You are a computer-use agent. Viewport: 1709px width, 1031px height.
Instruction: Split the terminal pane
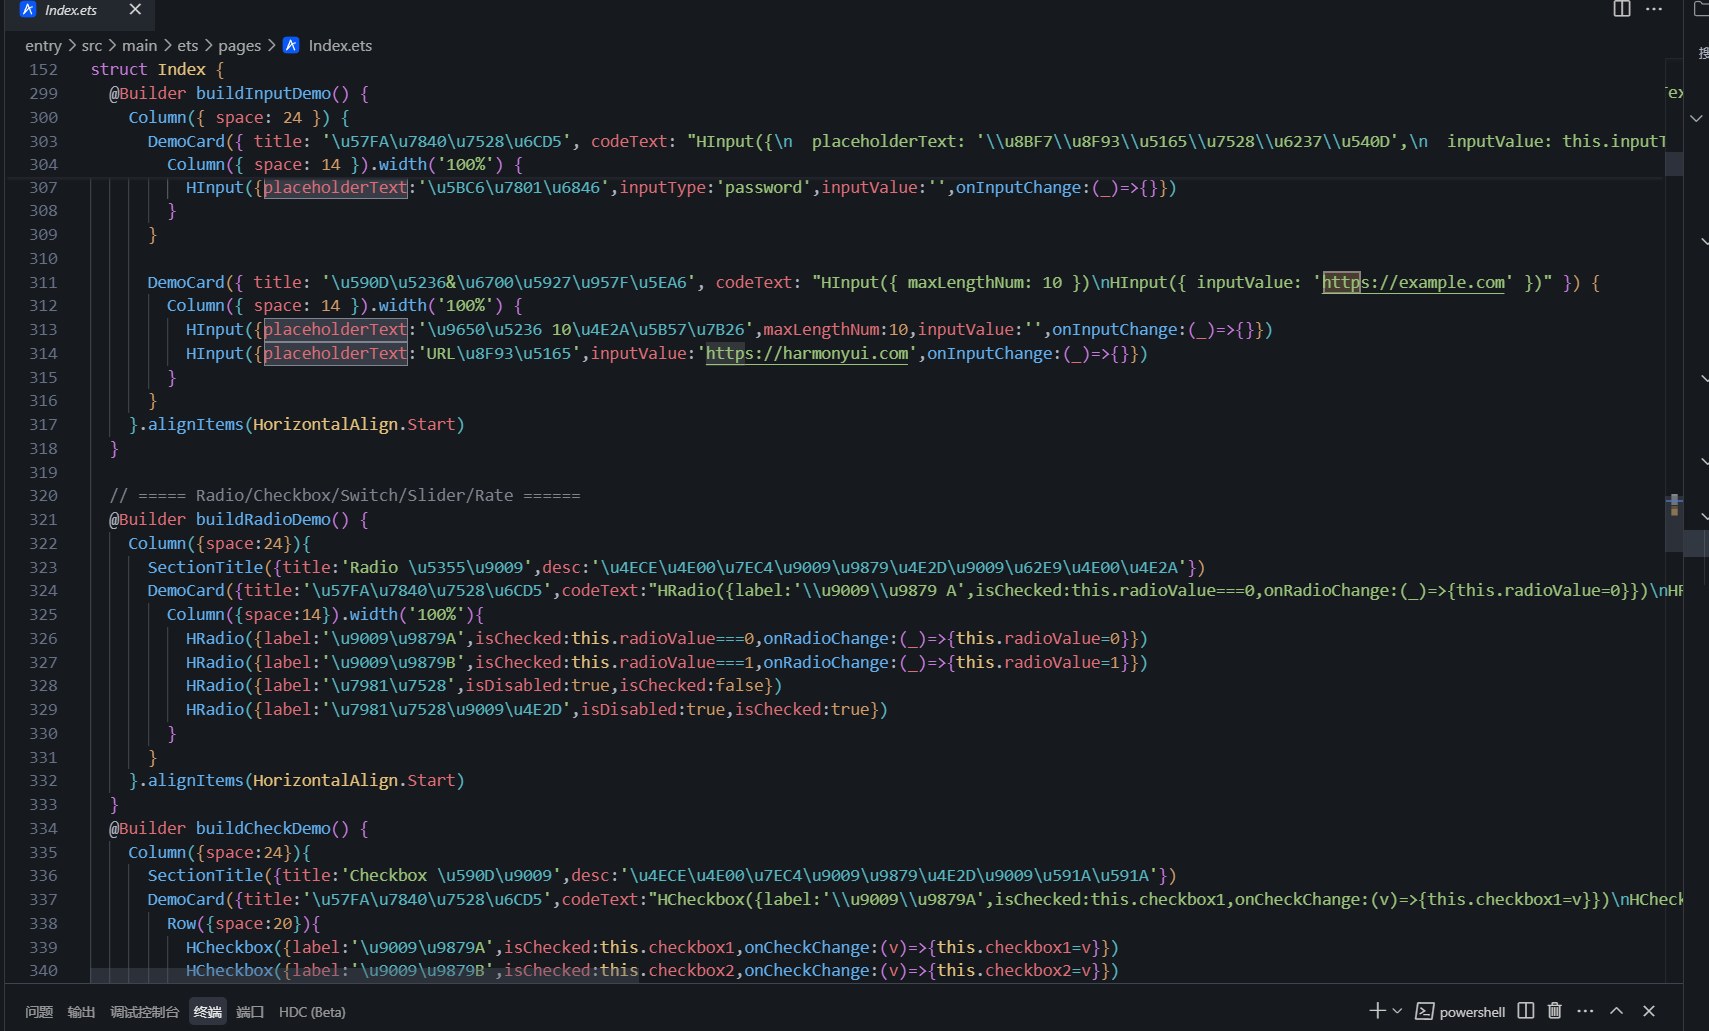click(x=1525, y=1011)
